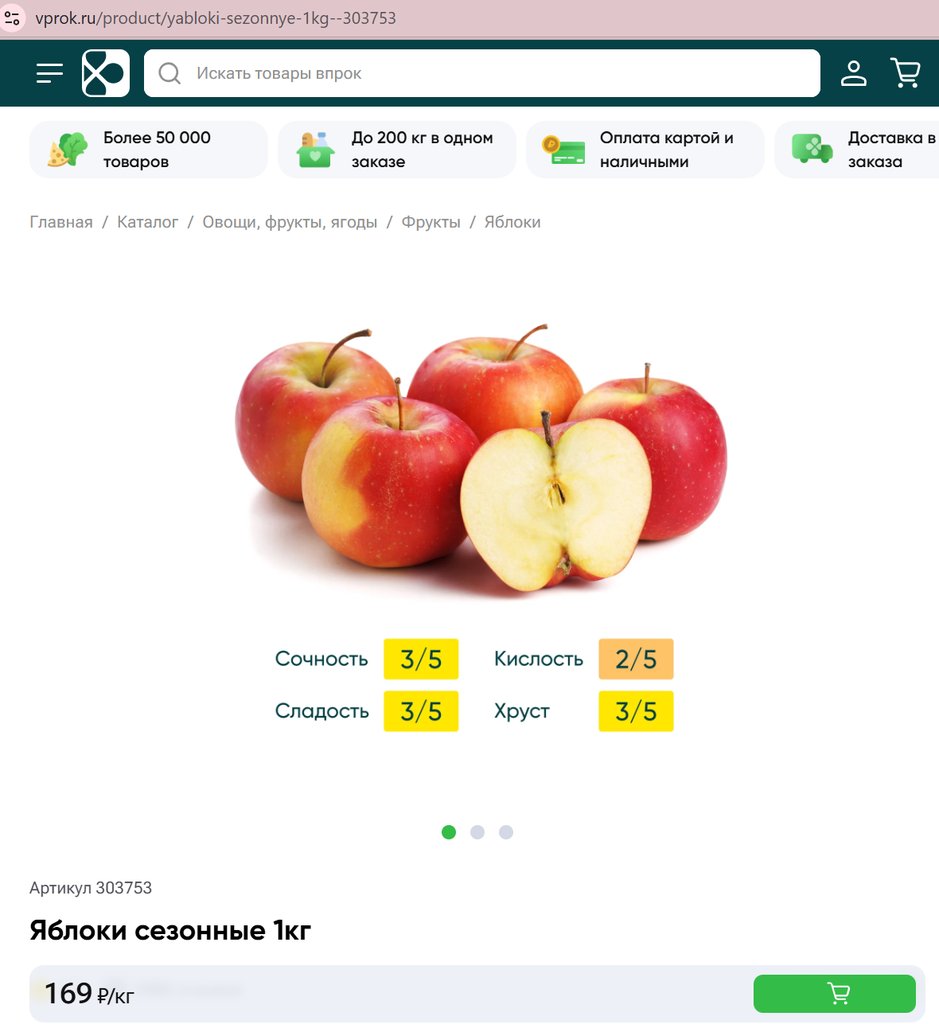The image size is (939, 1024).
Task: Click the Vprok logo icon
Action: pyautogui.click(x=106, y=73)
